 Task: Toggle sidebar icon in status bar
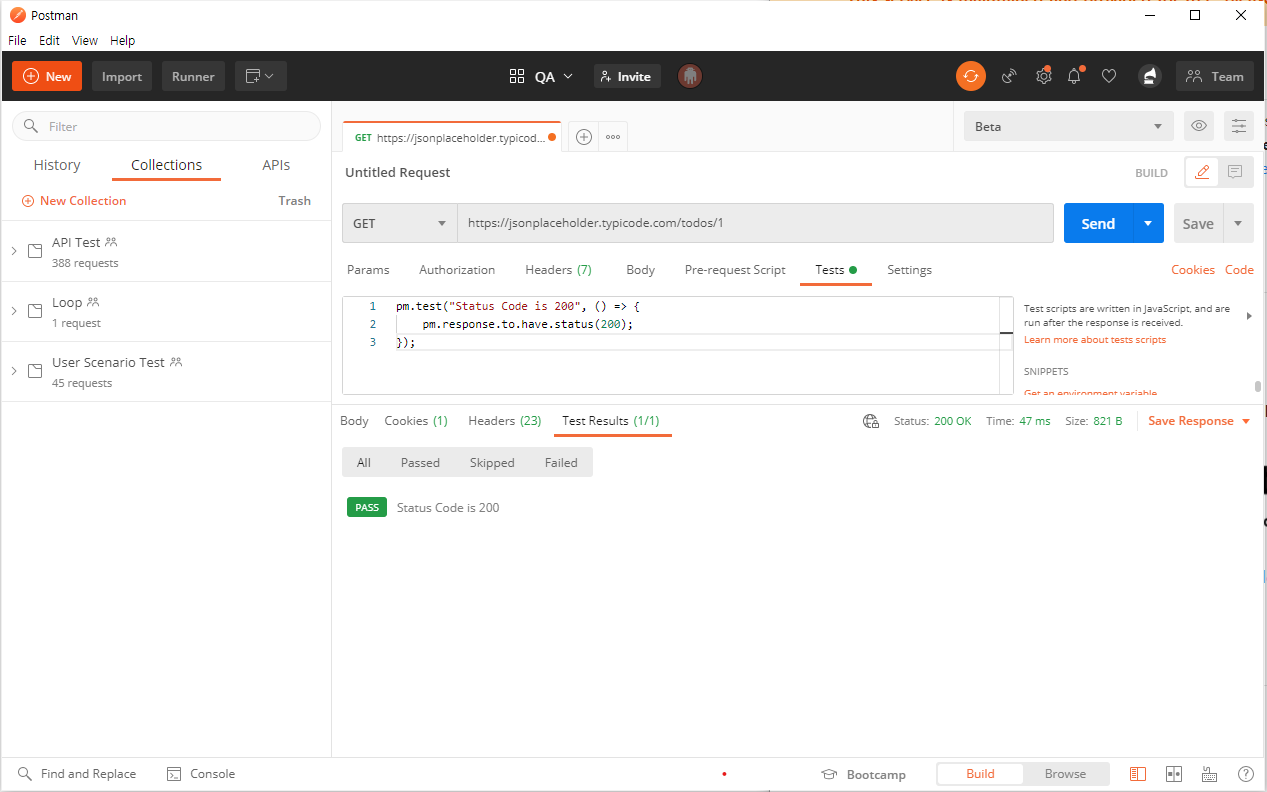1138,774
